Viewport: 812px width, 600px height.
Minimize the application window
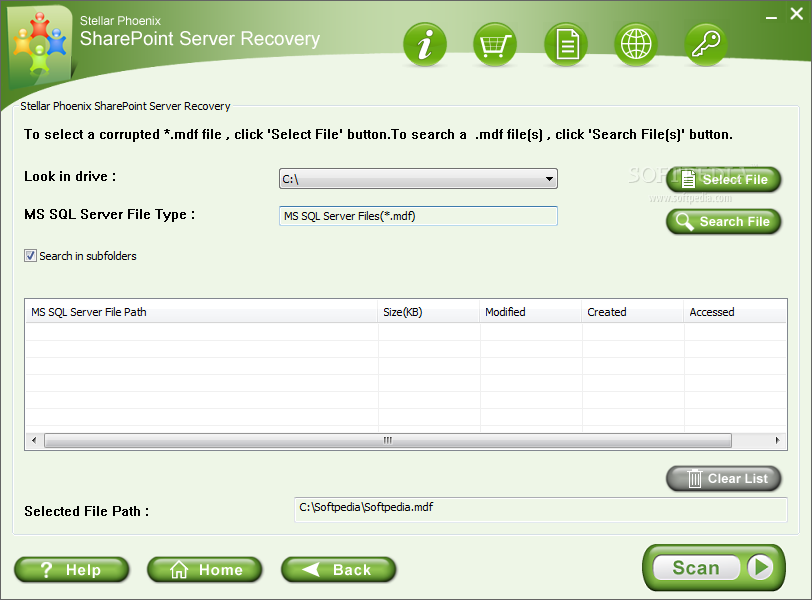tap(771, 17)
